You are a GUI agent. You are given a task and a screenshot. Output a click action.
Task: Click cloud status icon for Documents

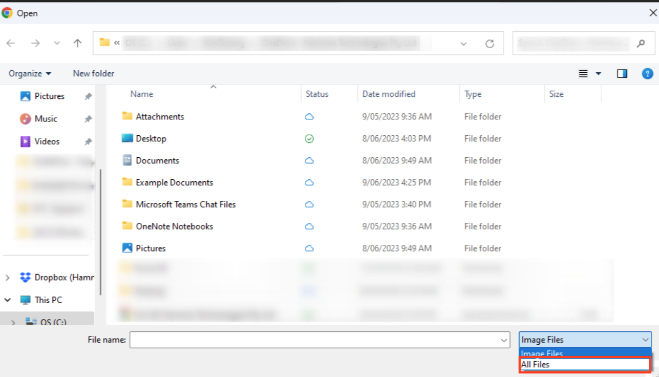309,161
